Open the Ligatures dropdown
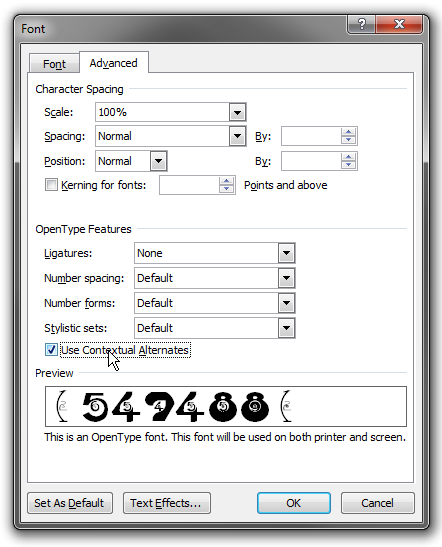442x547 pixels. point(286,253)
